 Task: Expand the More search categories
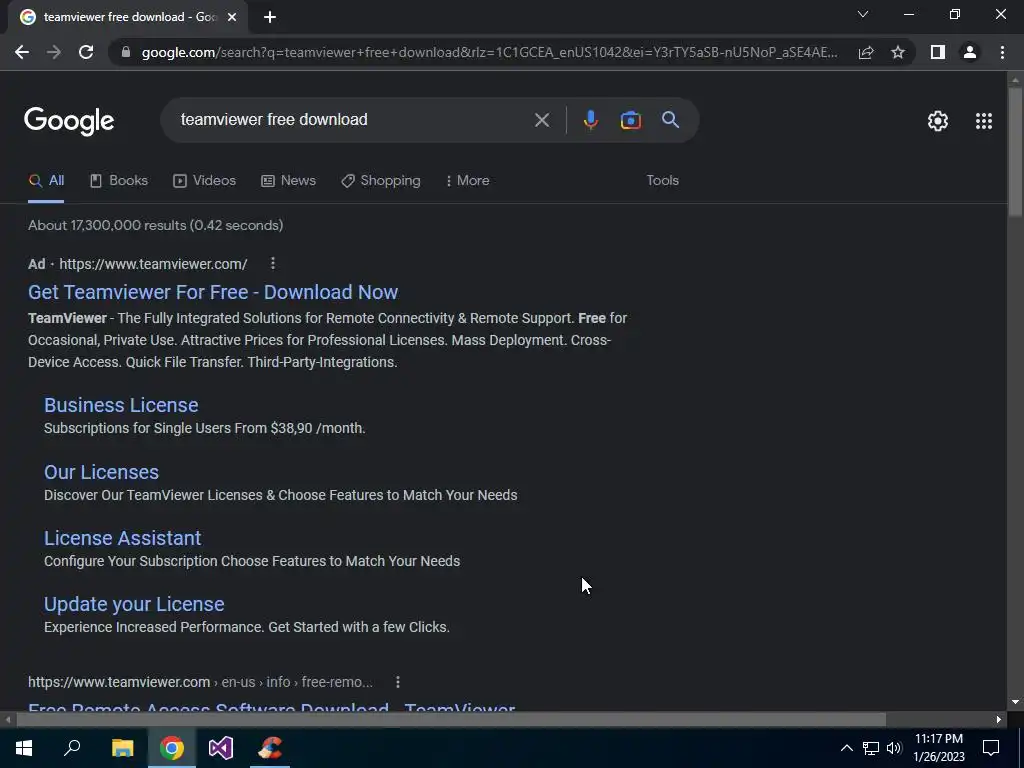click(x=468, y=181)
